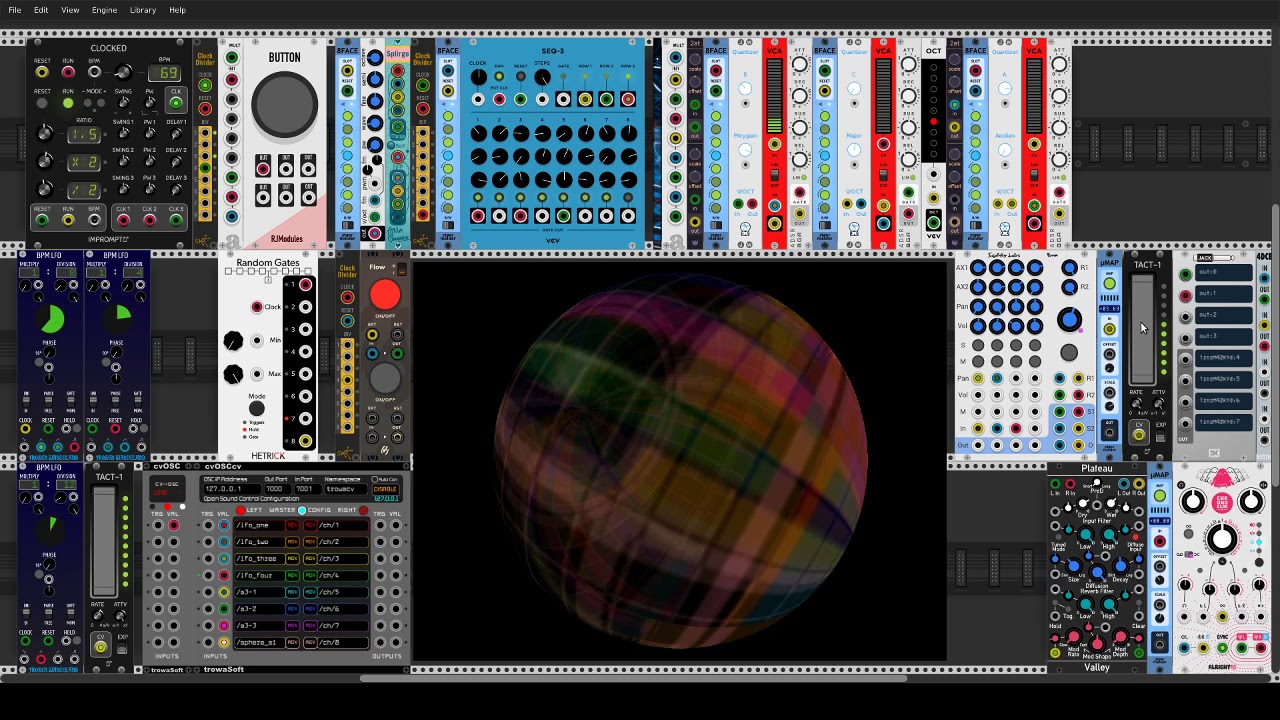
Task: Click the Clocked SWING 1 knob
Action: coord(123,133)
